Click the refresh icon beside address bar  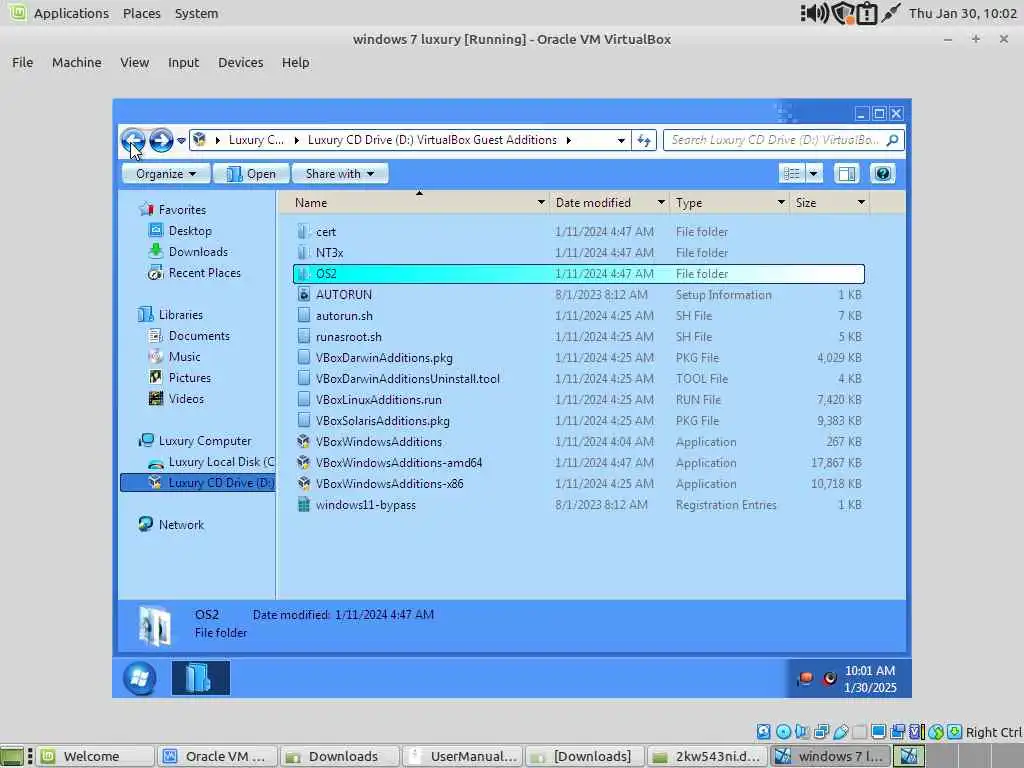pyautogui.click(x=644, y=140)
